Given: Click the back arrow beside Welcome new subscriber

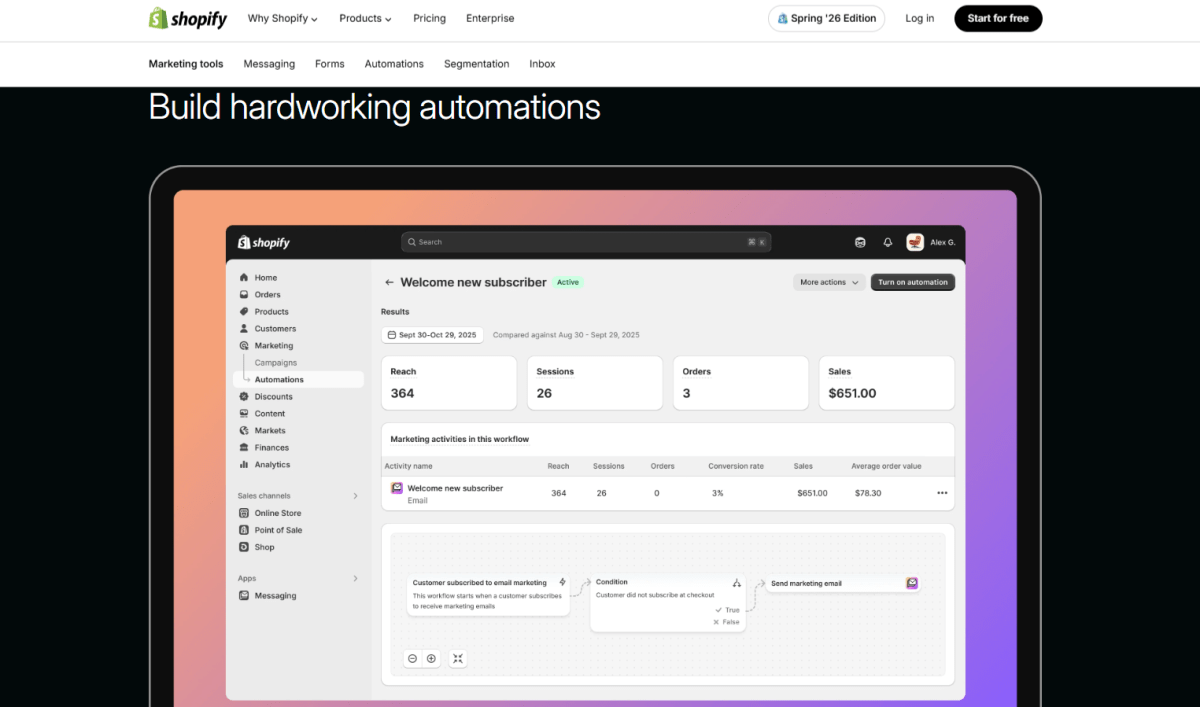Looking at the screenshot, I should (x=389, y=283).
